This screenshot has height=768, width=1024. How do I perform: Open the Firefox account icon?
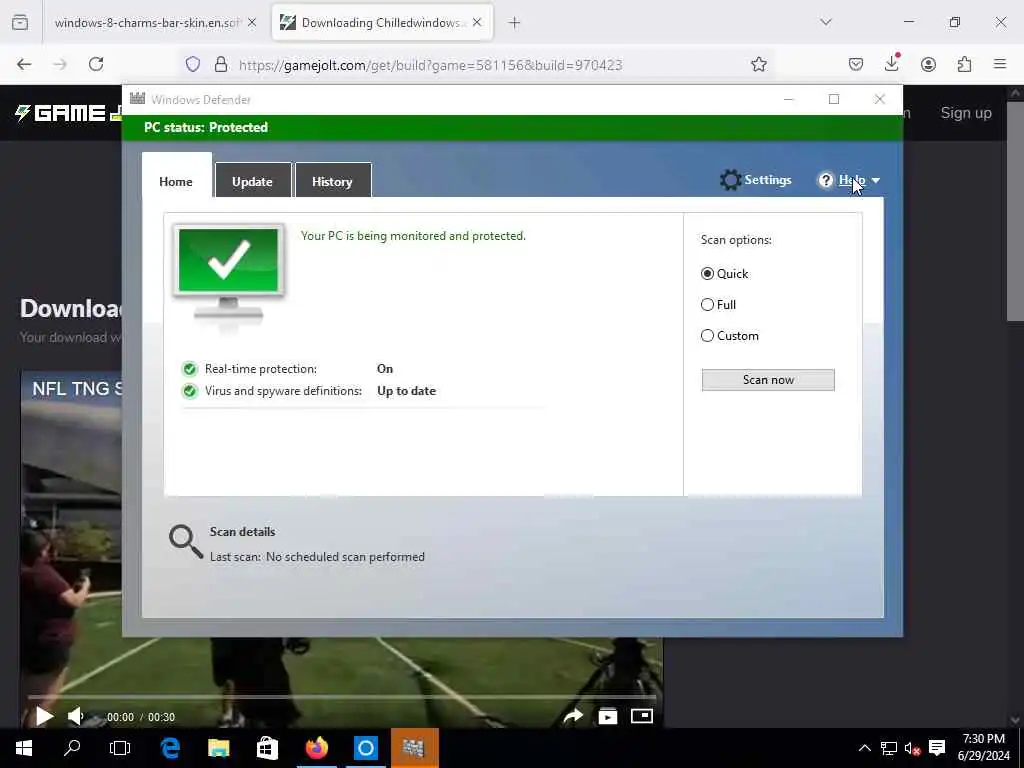tap(928, 64)
